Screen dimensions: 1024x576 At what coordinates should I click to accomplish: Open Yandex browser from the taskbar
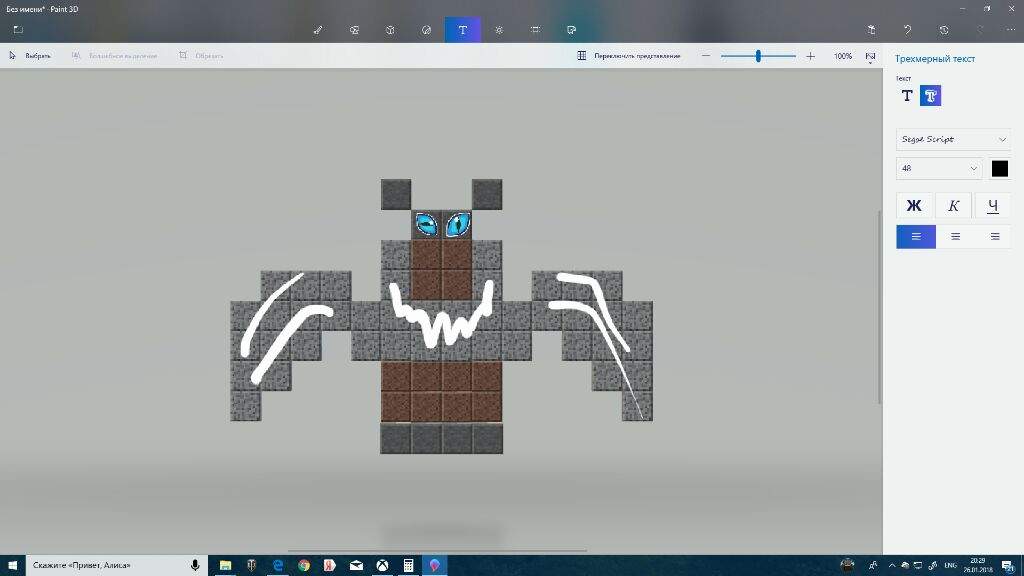click(x=330, y=566)
